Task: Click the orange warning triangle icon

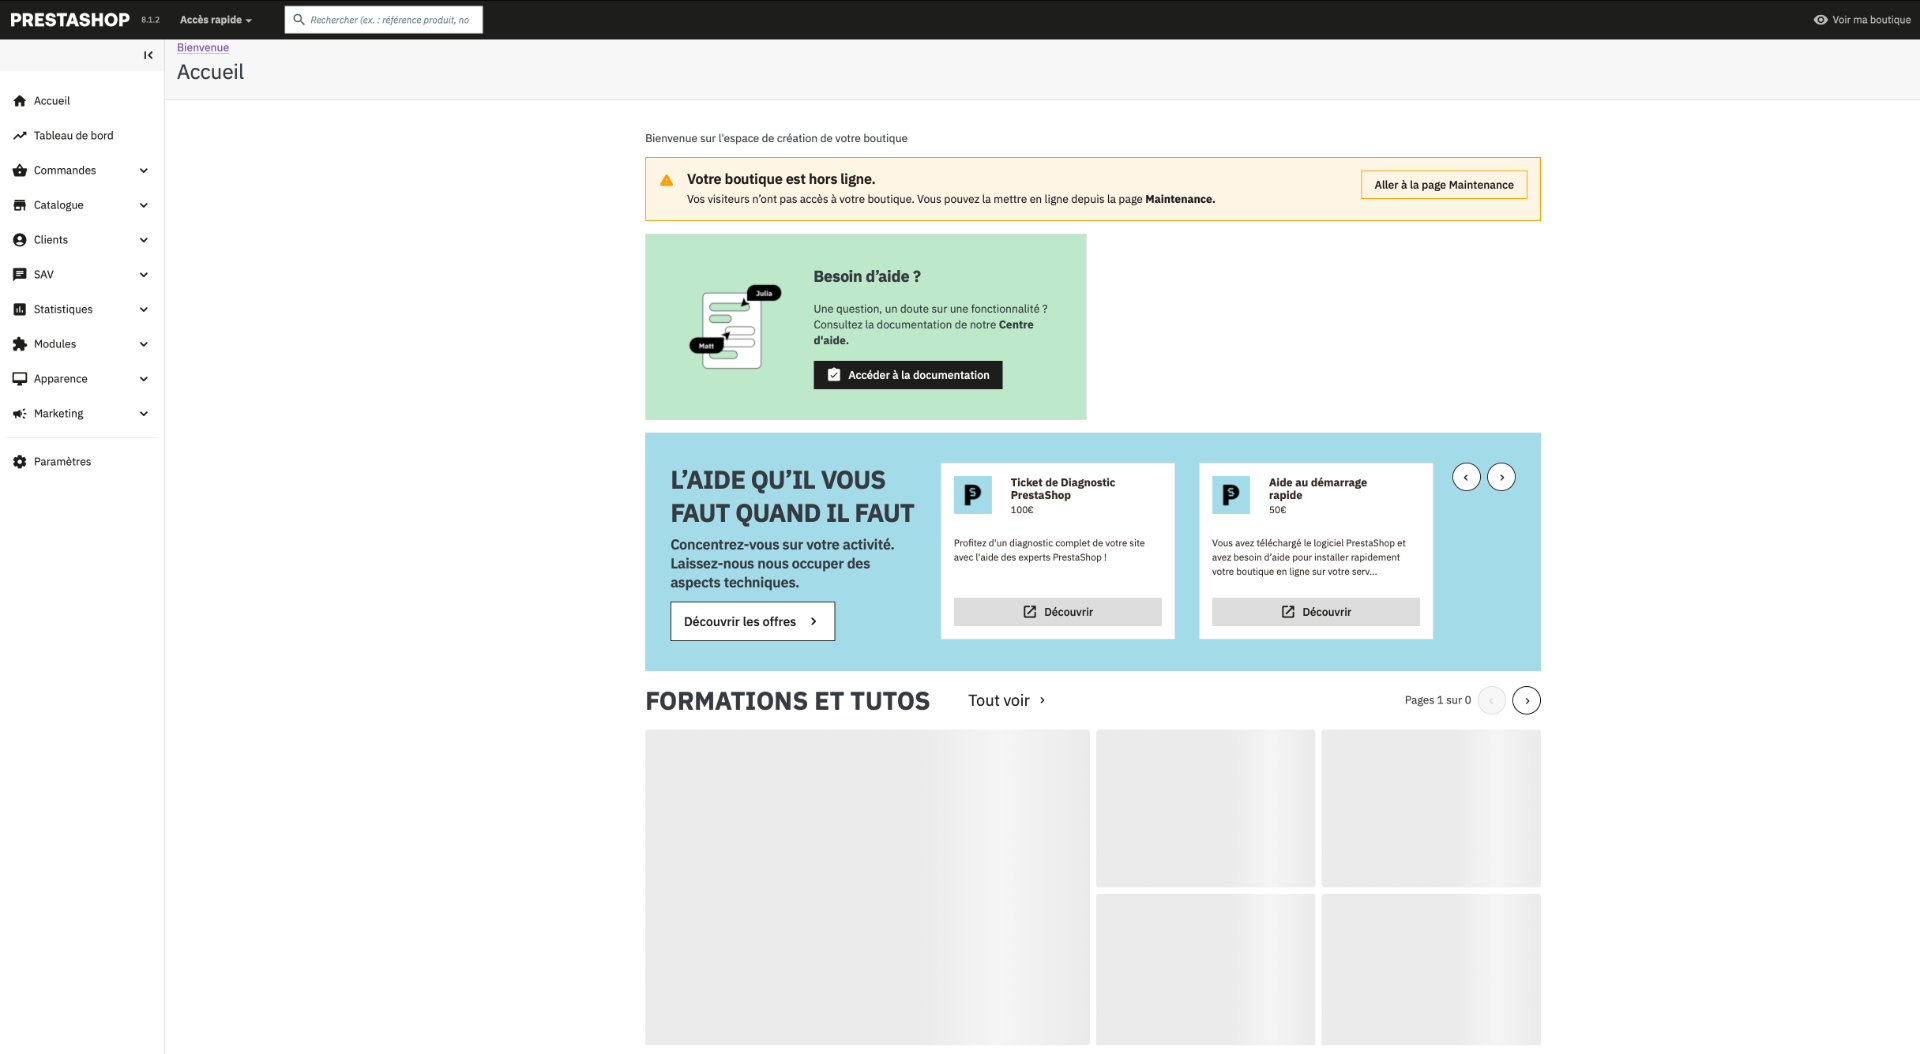Action: (x=667, y=180)
